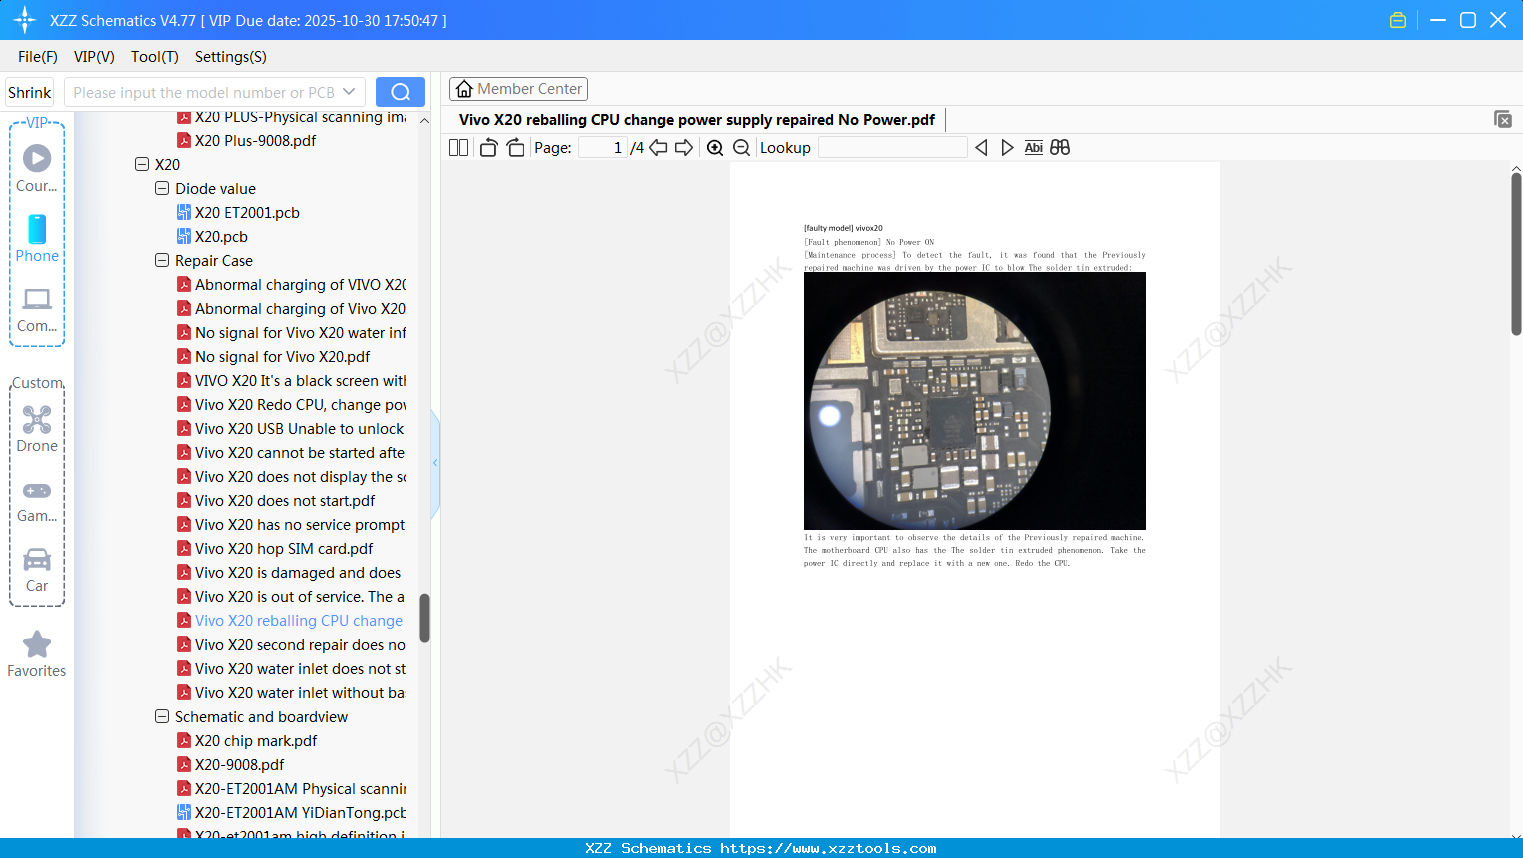Viewport: 1523px width, 858px height.
Task: Select Vivo X20 reballing CPU change item
Action: click(299, 620)
